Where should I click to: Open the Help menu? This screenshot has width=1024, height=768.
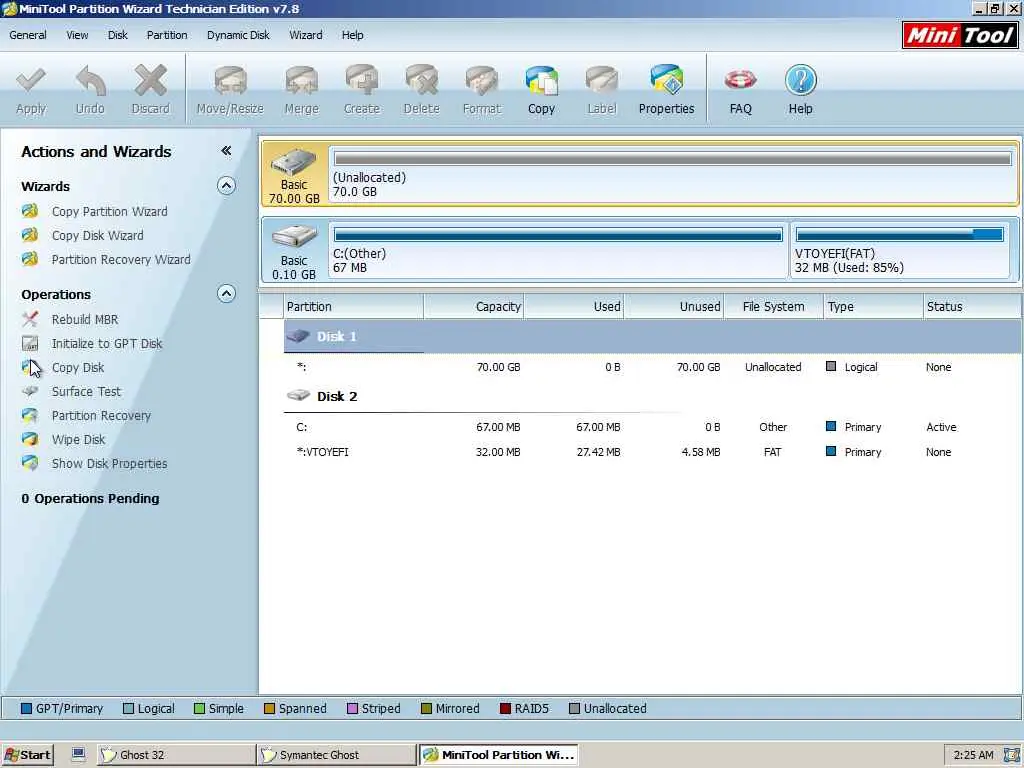pyautogui.click(x=353, y=35)
